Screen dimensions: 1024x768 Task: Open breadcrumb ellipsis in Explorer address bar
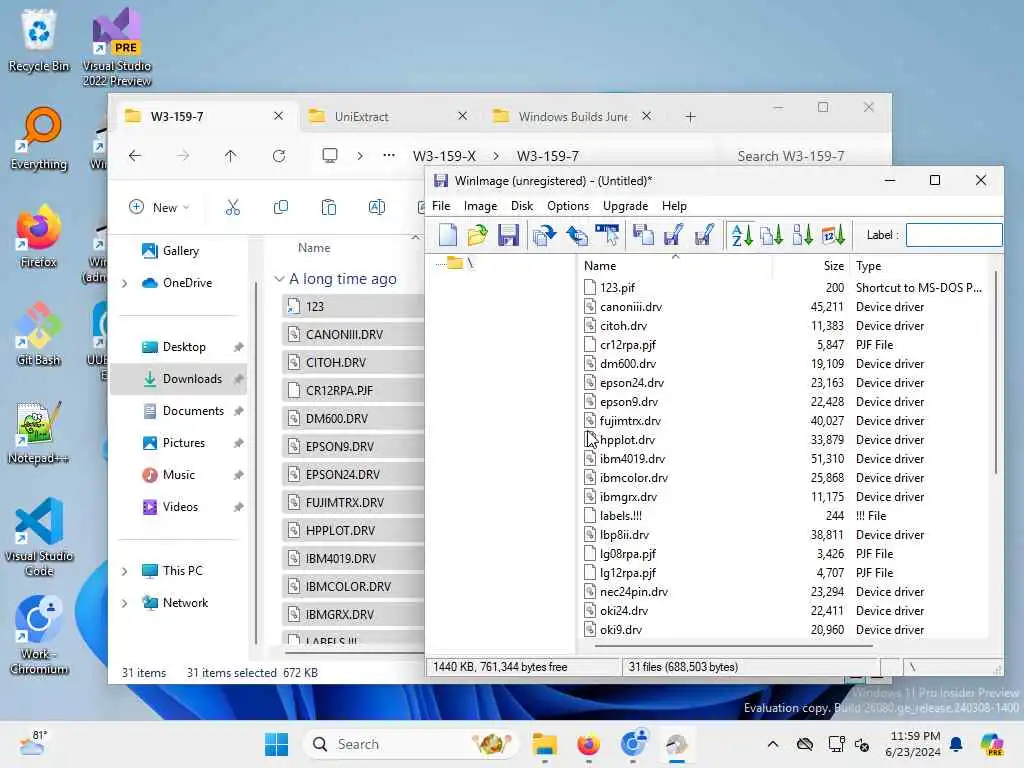click(389, 155)
